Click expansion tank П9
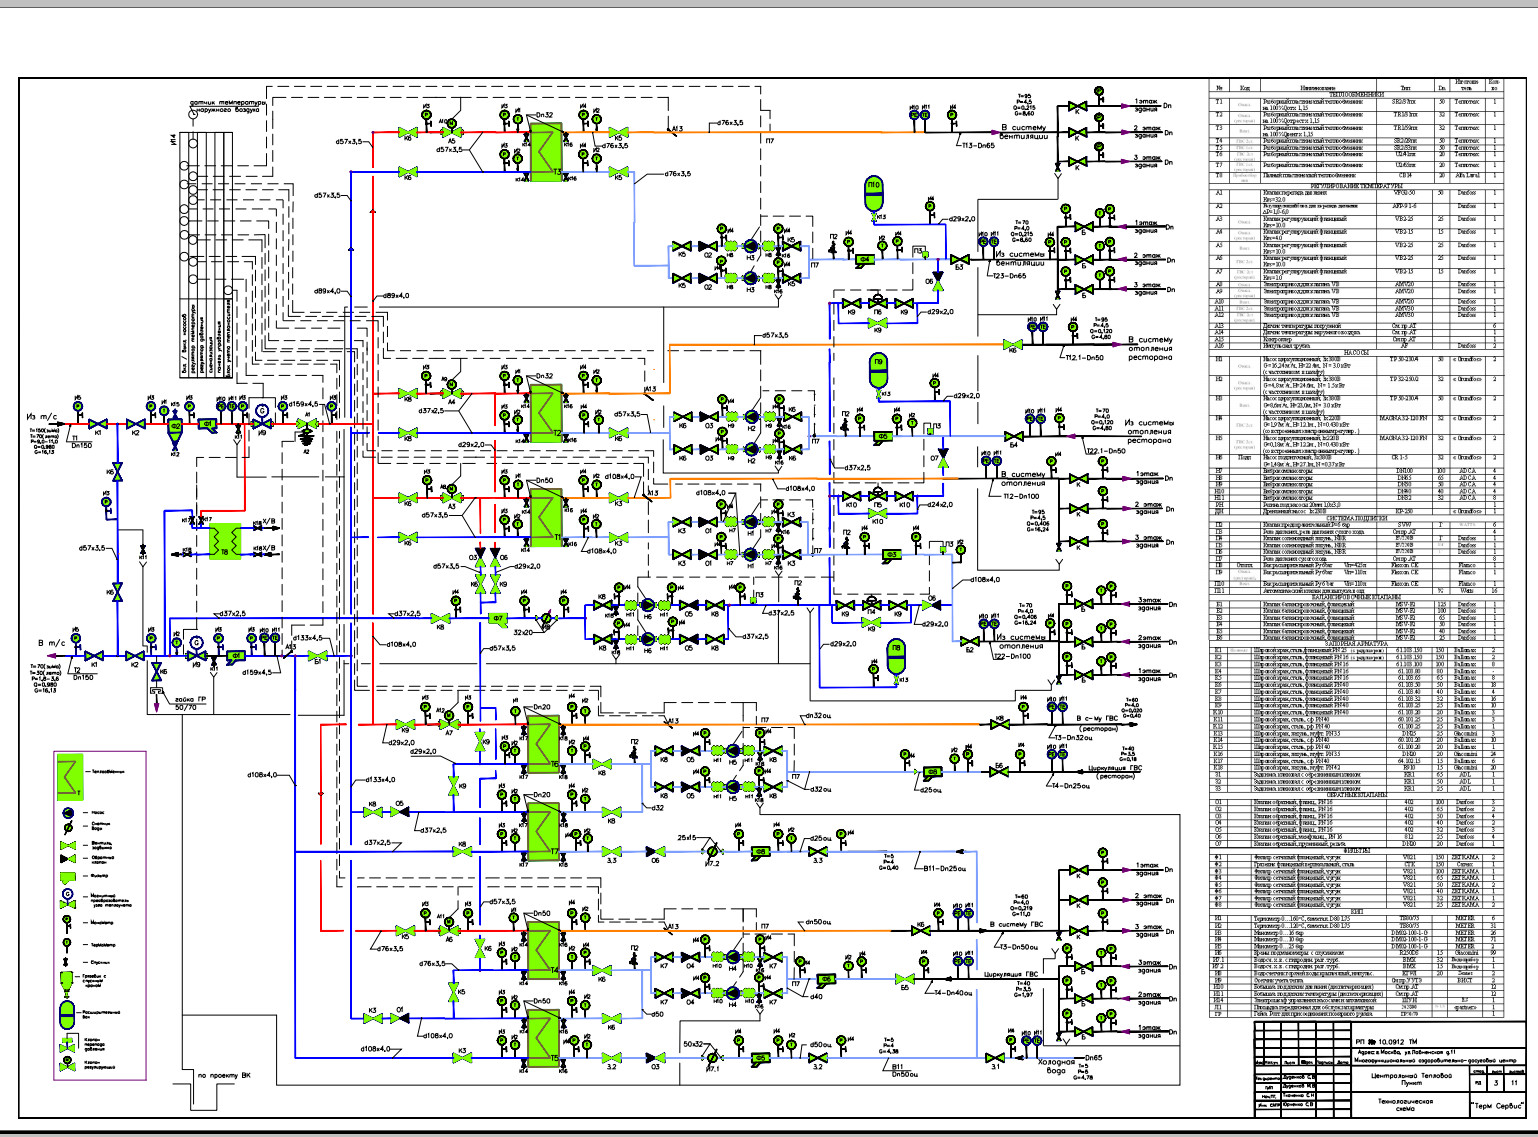The width and height of the screenshot is (1538, 1137). tap(879, 369)
